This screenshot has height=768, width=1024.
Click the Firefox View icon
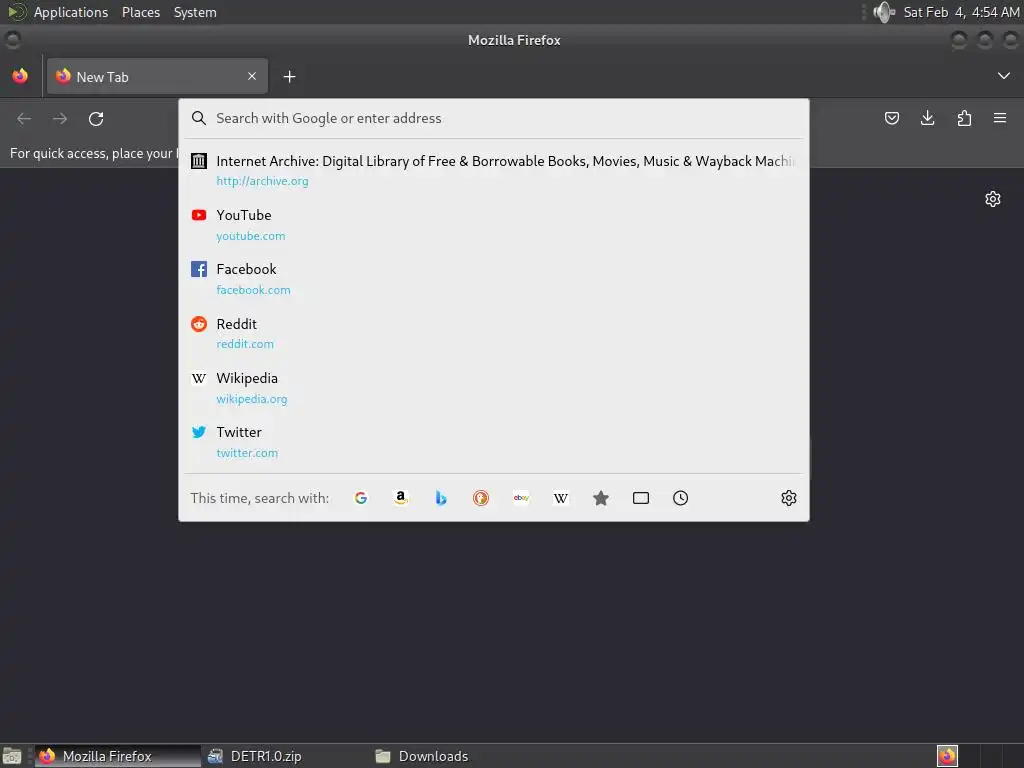click(x=20, y=76)
